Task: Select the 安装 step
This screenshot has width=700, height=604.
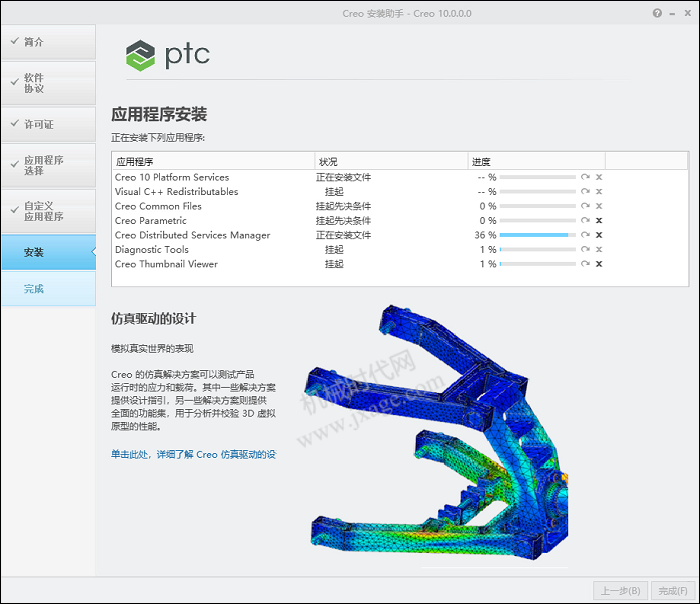Action: coord(49,252)
